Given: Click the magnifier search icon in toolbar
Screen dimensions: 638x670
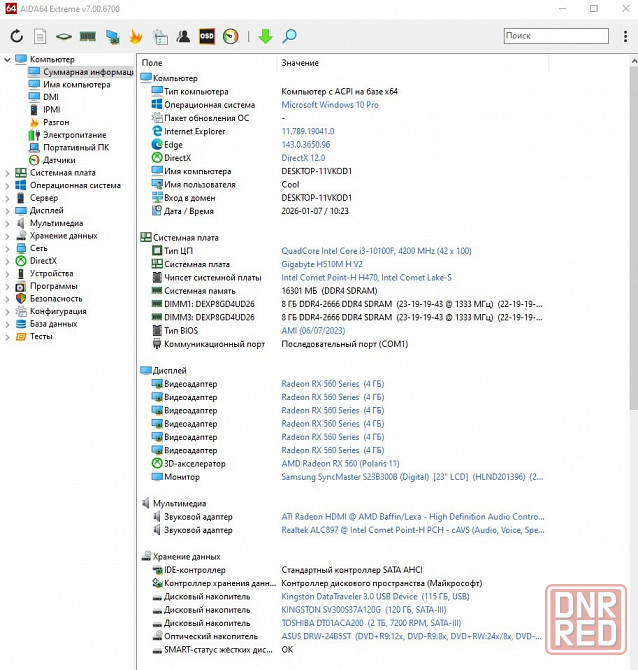Looking at the screenshot, I should coord(289,36).
